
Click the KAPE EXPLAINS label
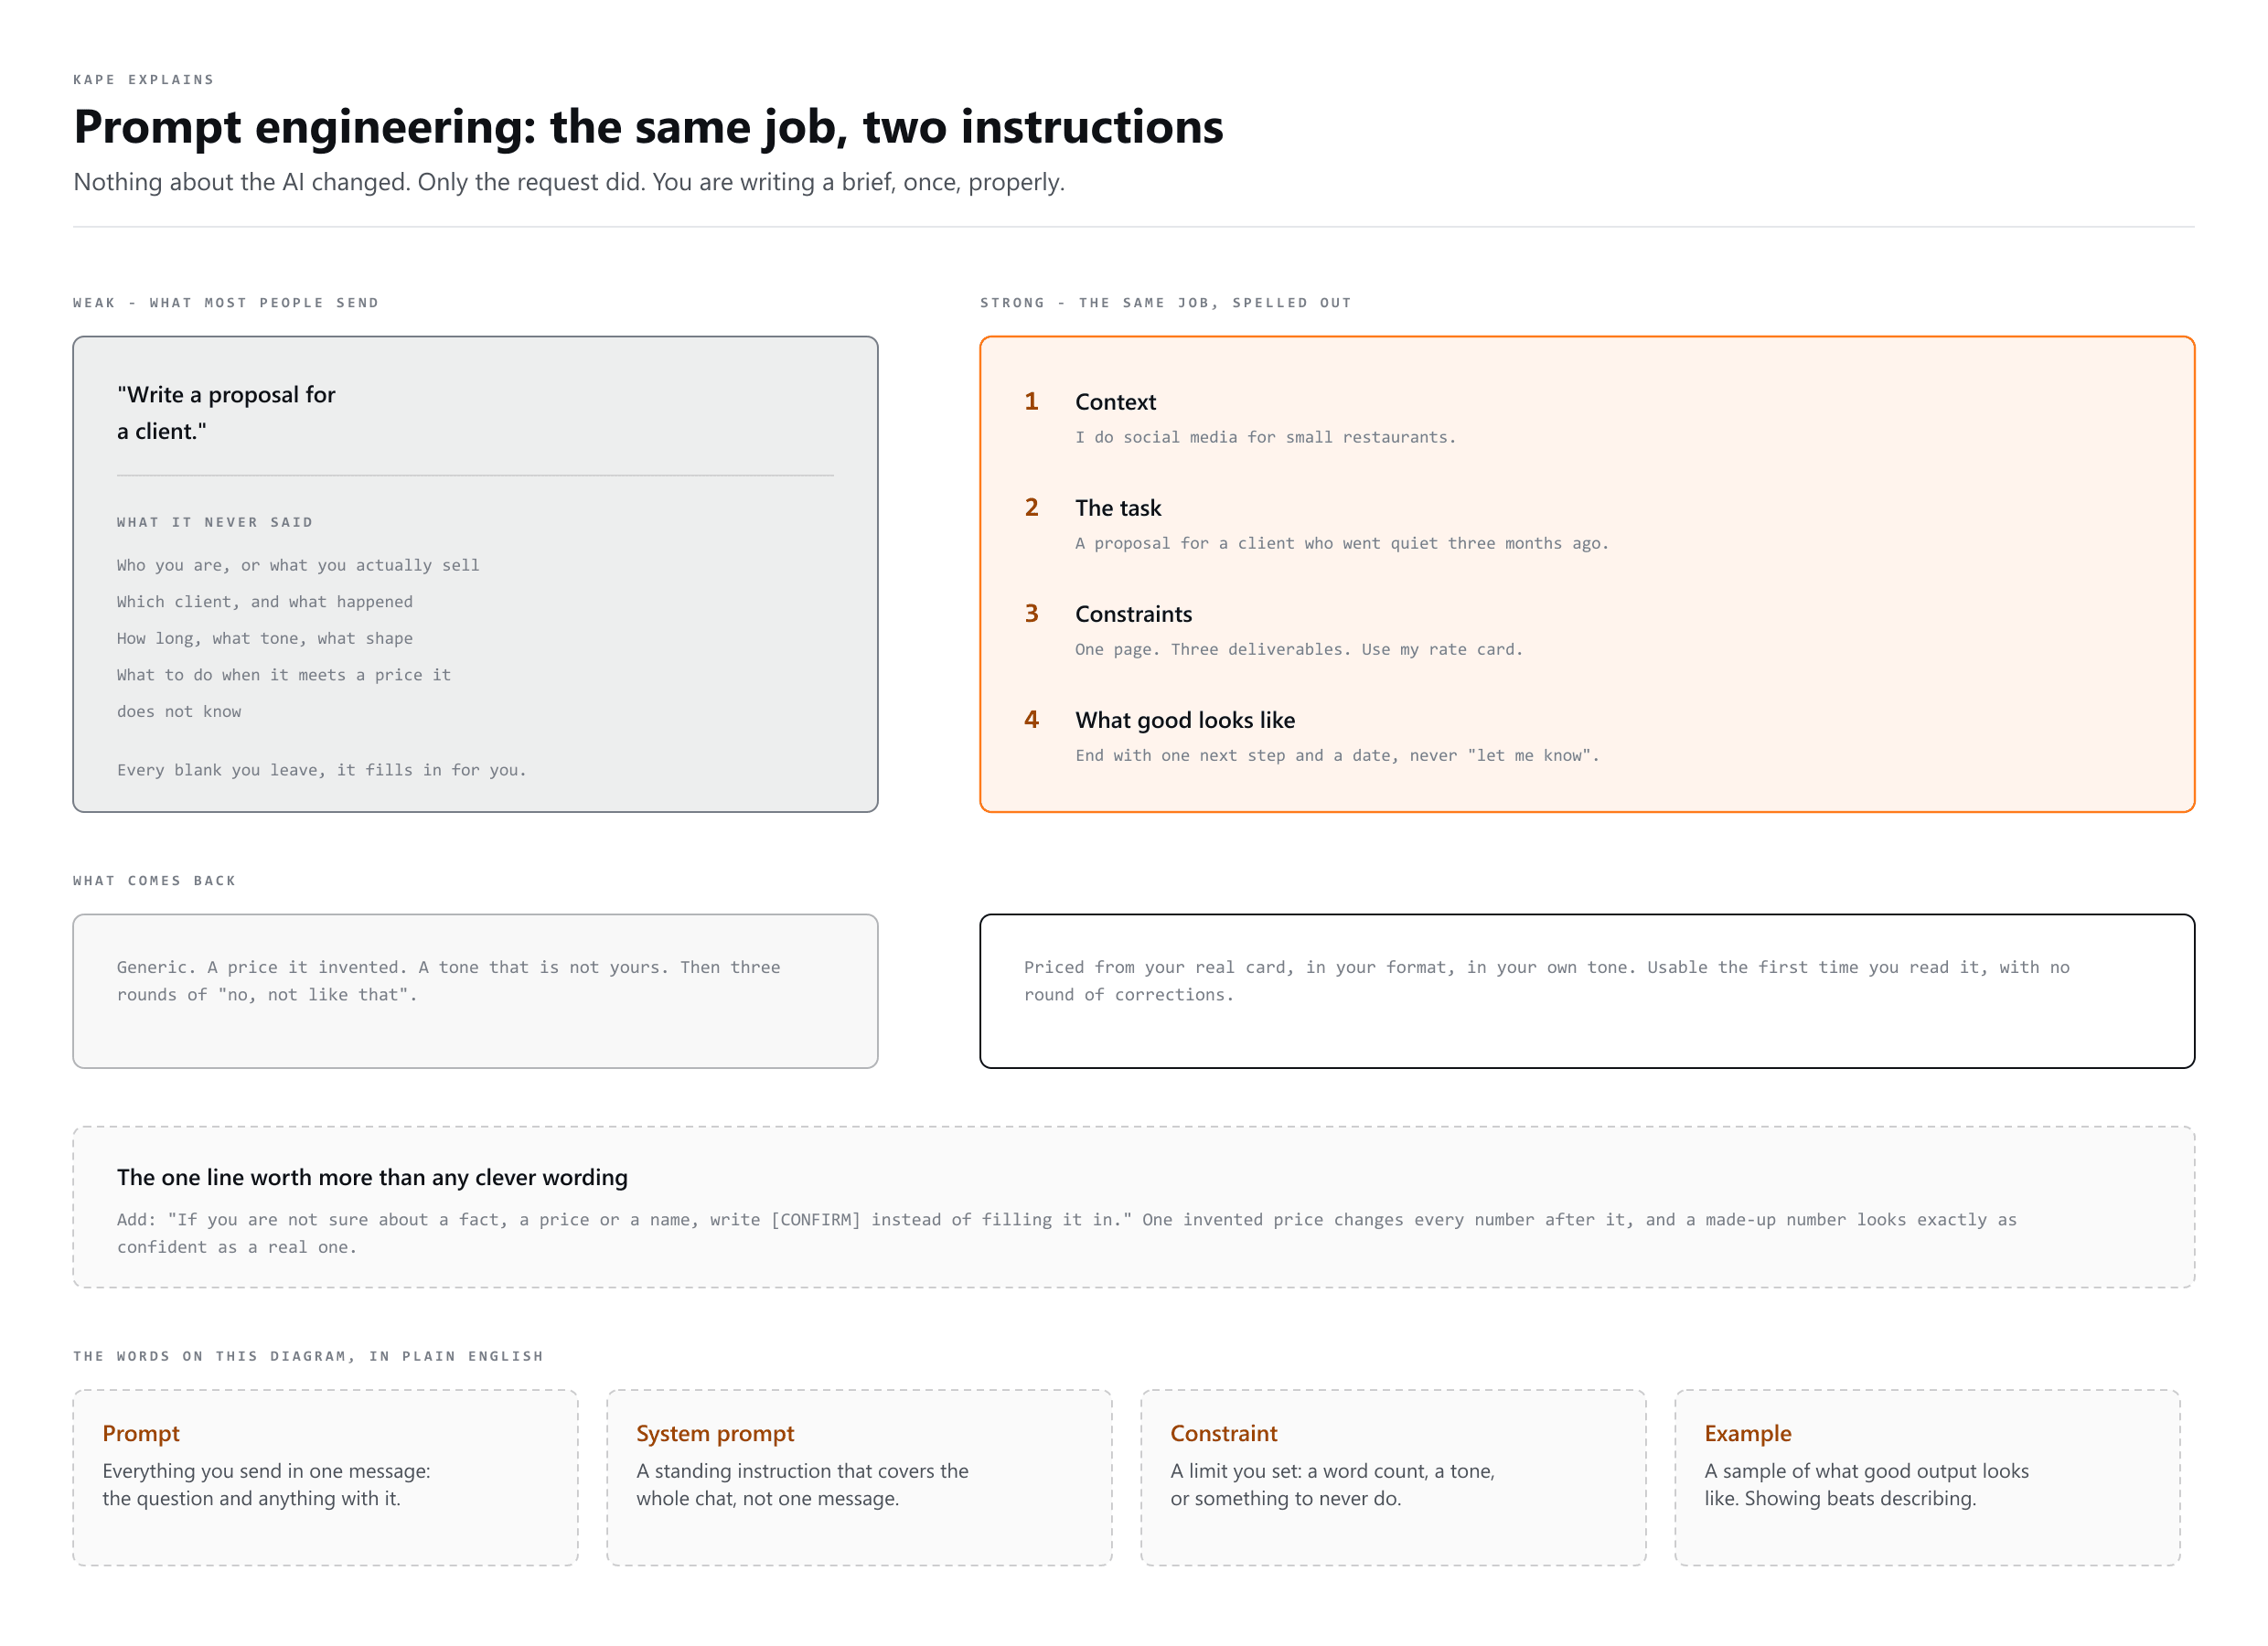[144, 79]
